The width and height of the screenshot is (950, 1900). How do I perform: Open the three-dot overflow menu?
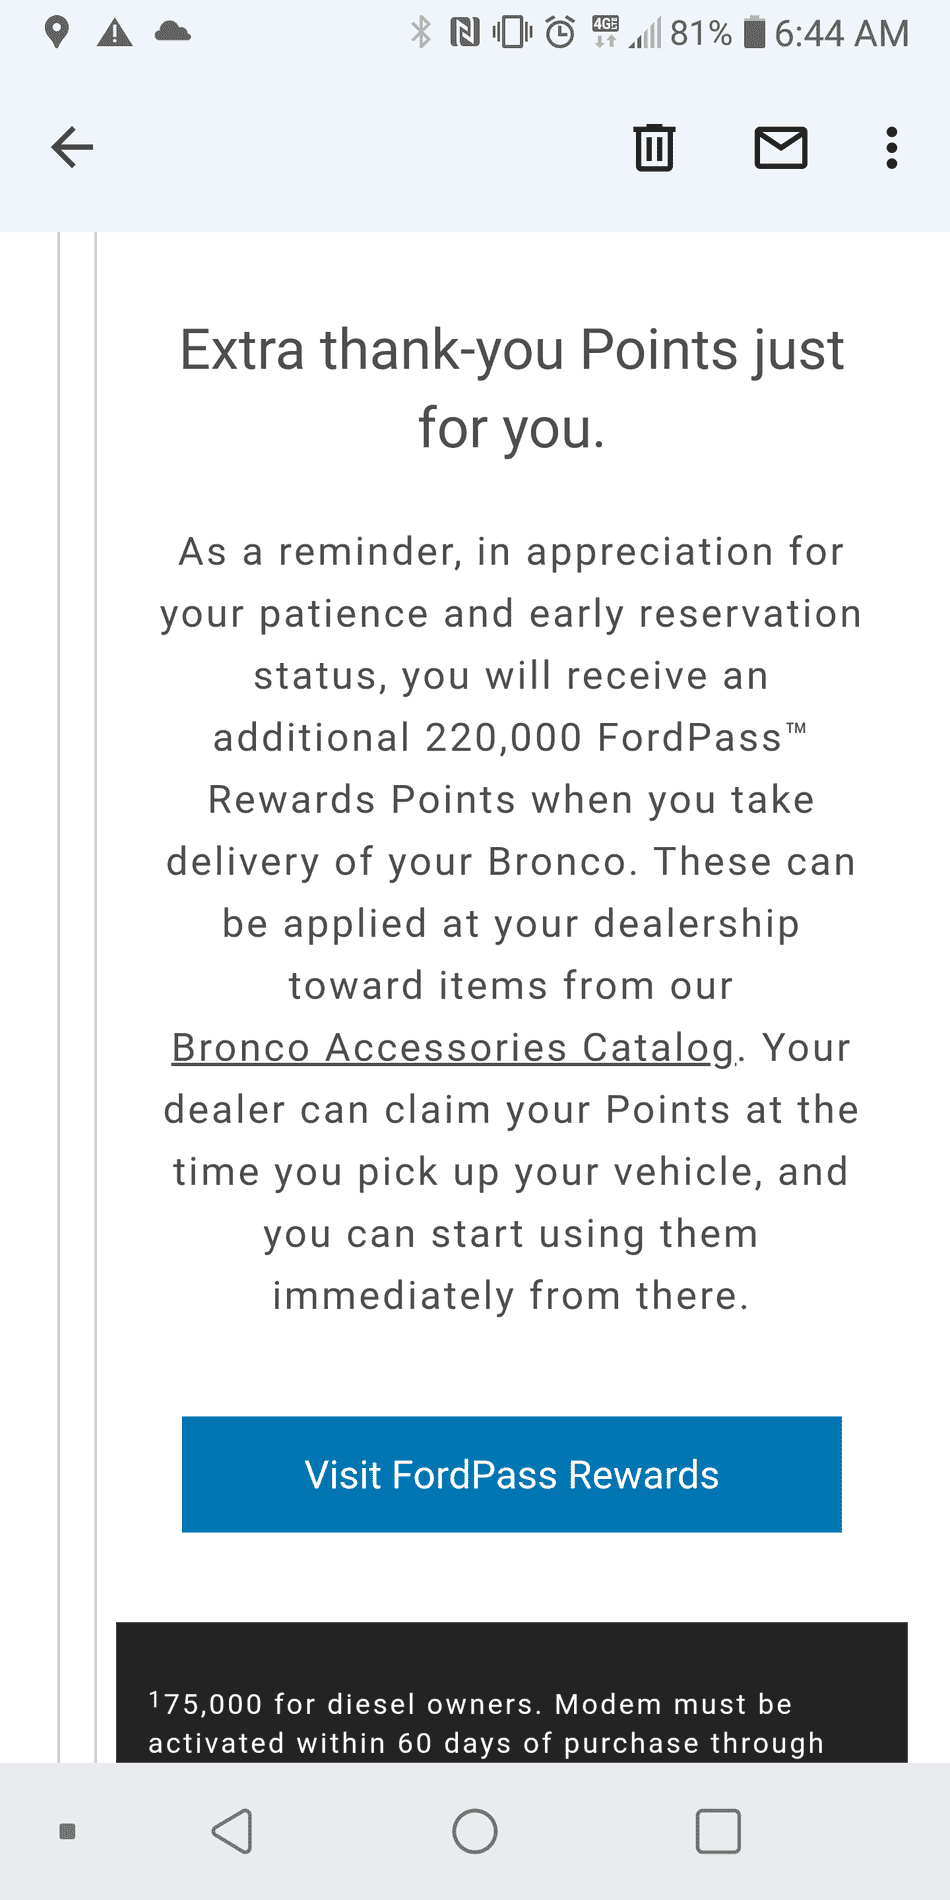coord(891,148)
